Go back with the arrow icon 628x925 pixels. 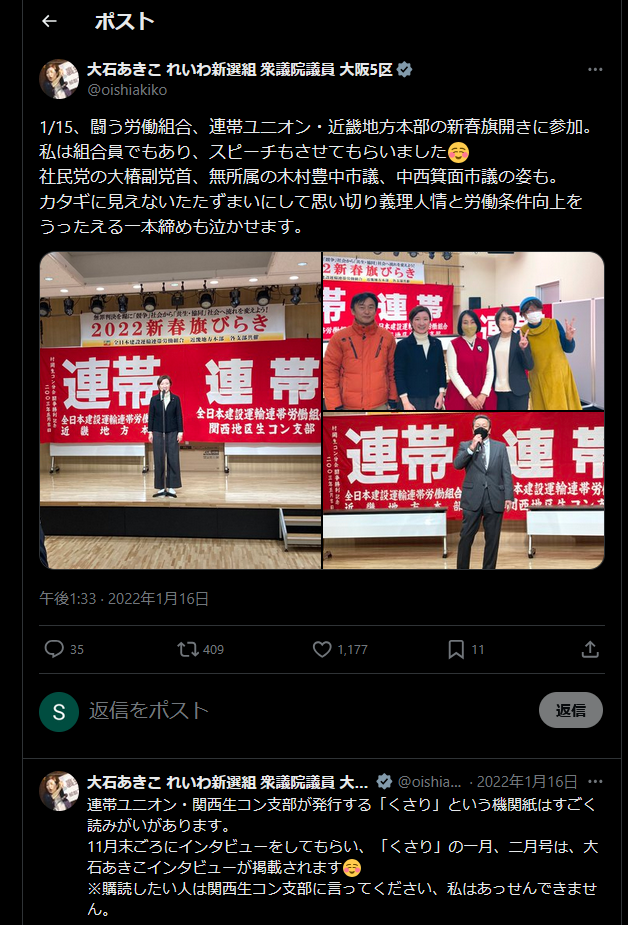[x=50, y=22]
